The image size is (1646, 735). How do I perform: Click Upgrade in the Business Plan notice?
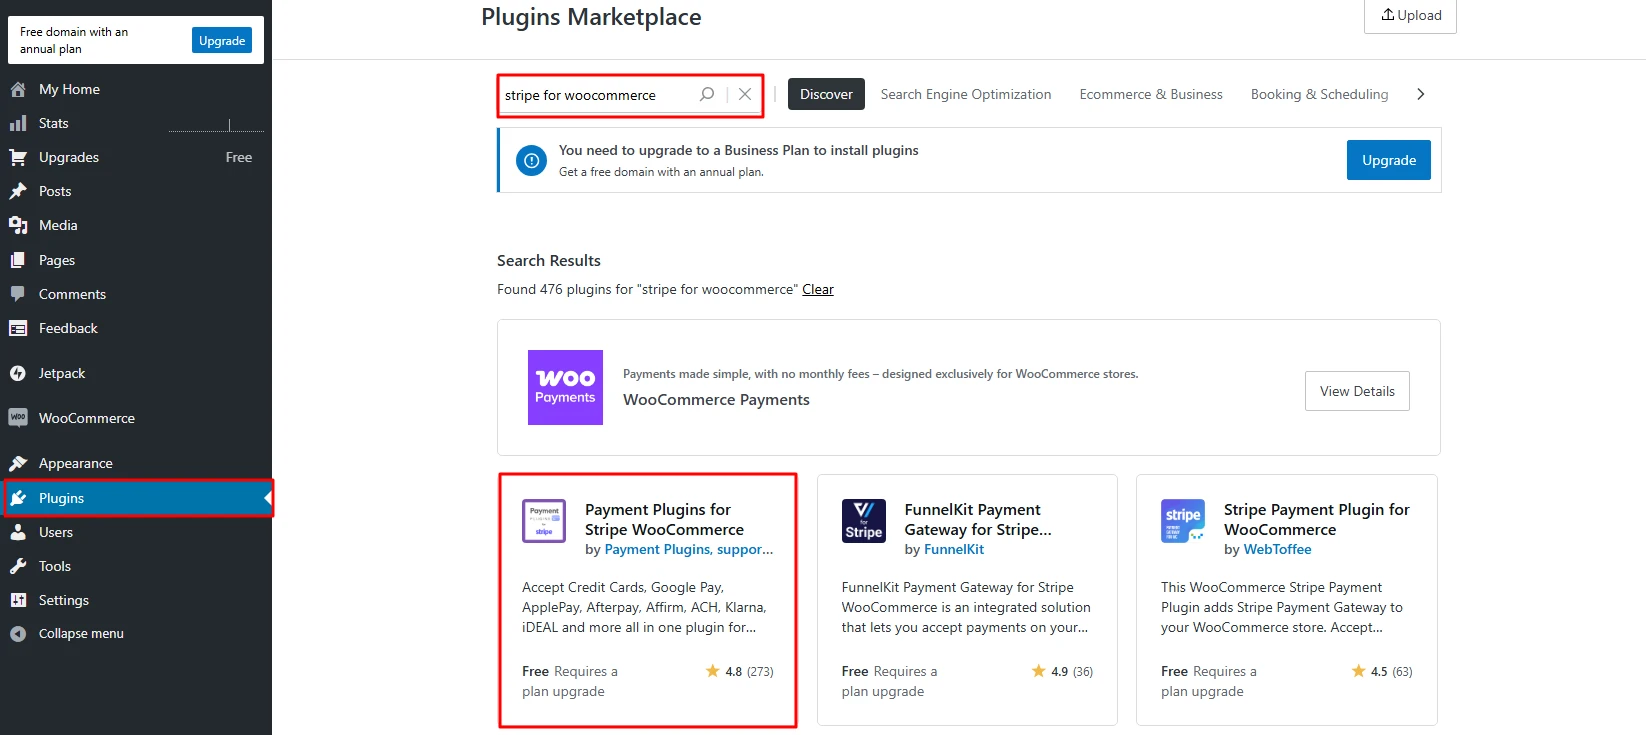1388,160
